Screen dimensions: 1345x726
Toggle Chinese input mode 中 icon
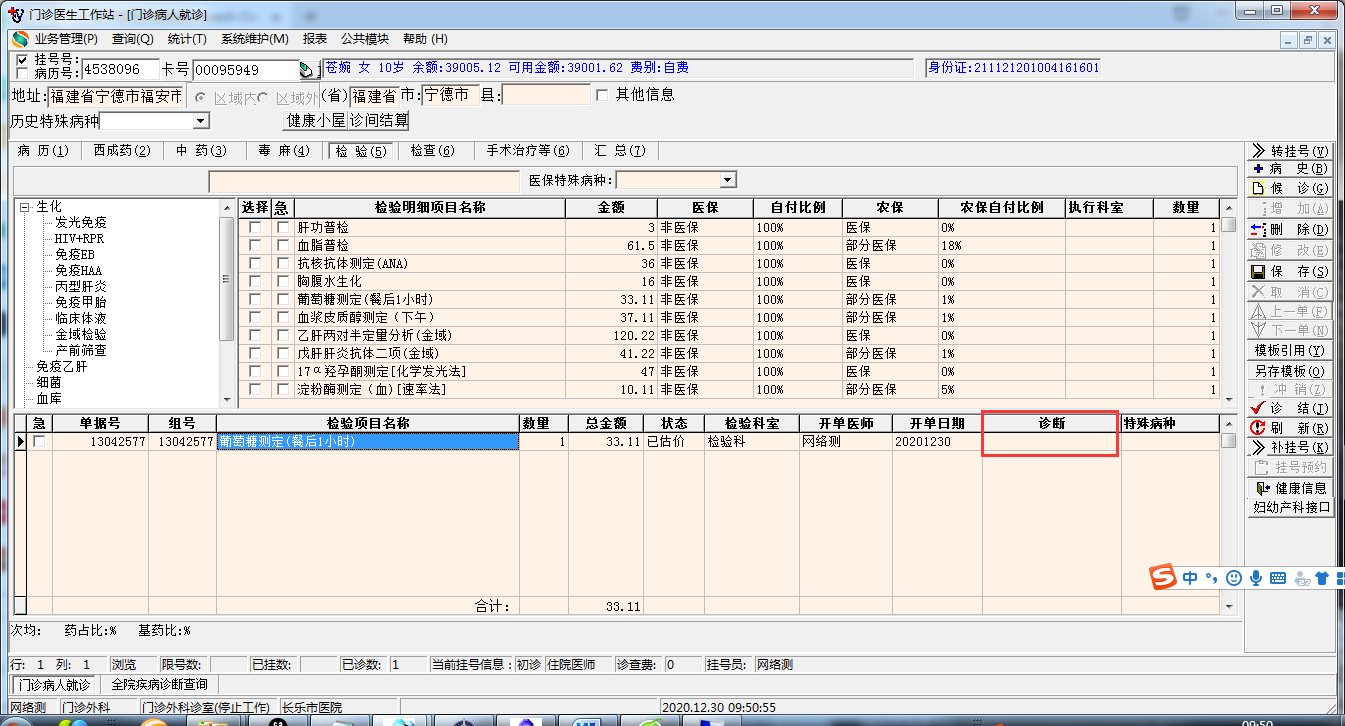[x=1190, y=577]
